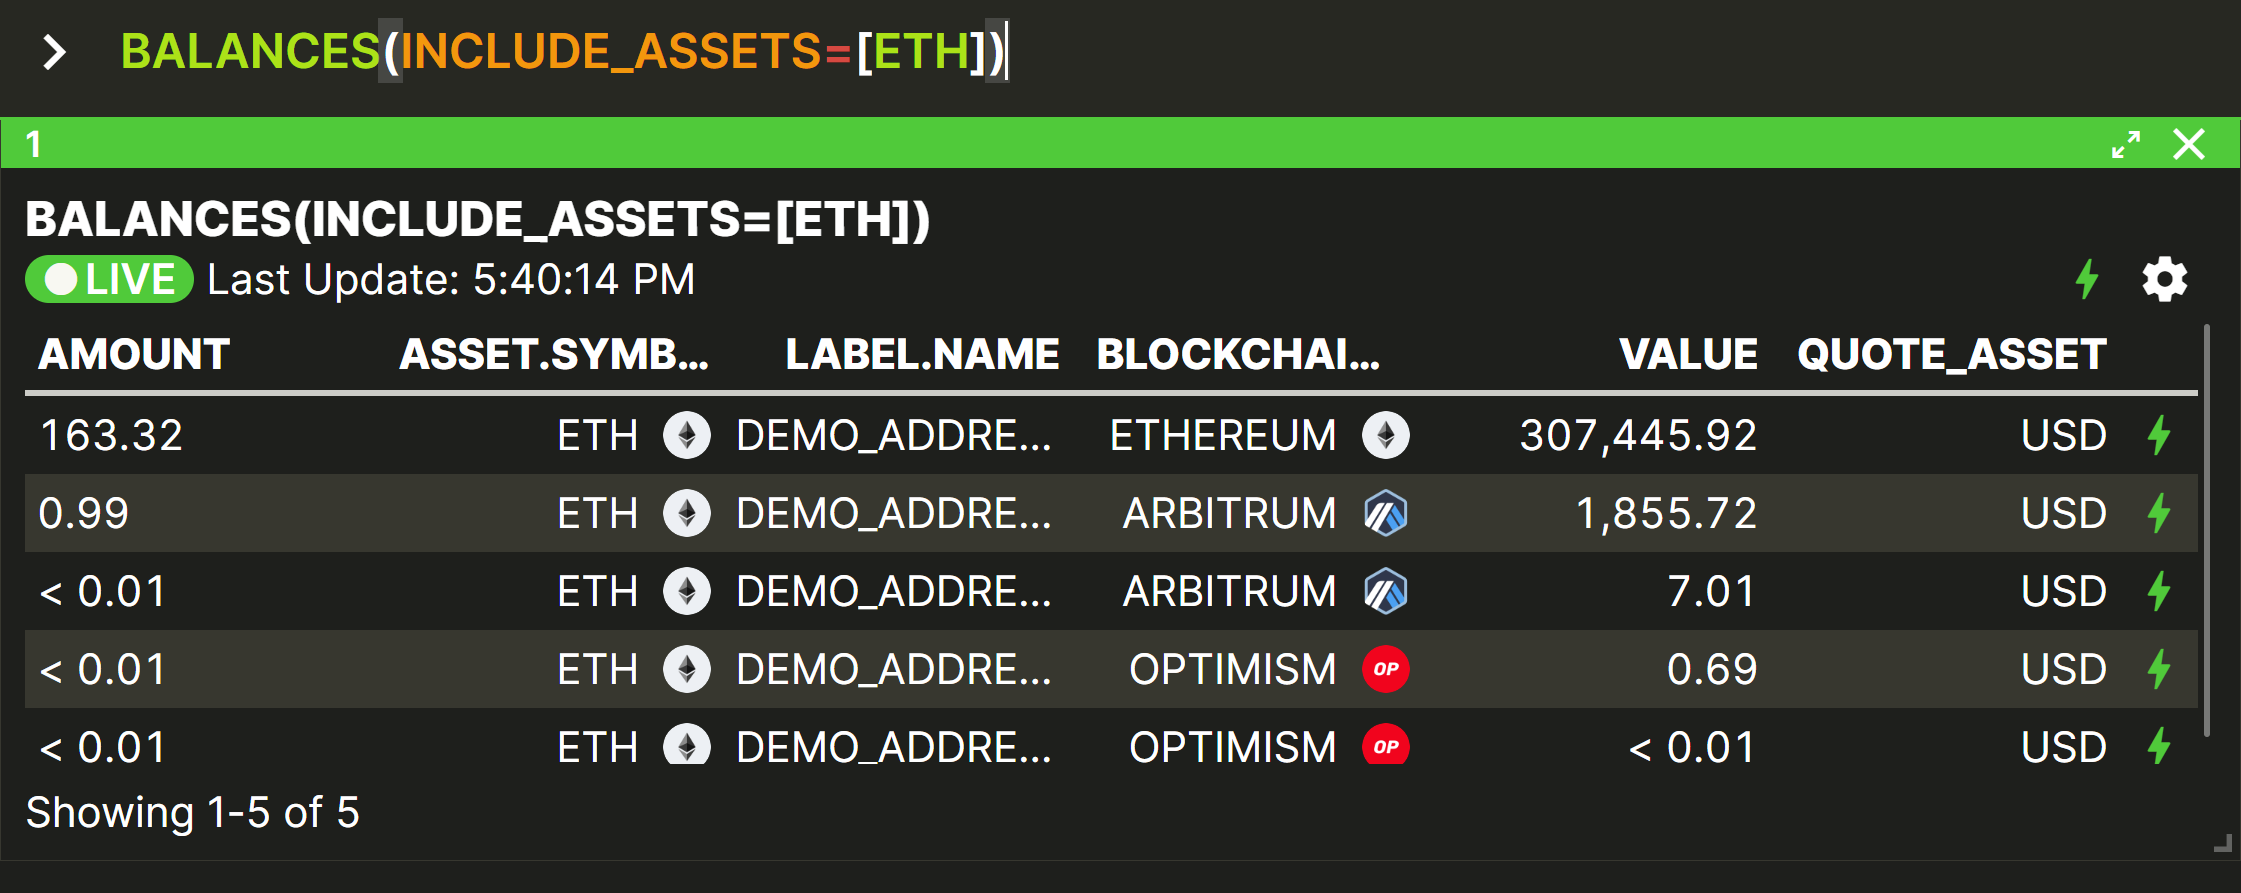The width and height of the screenshot is (2241, 893).
Task: Click the QUOTE_ASSET column header
Action: [x=1952, y=354]
